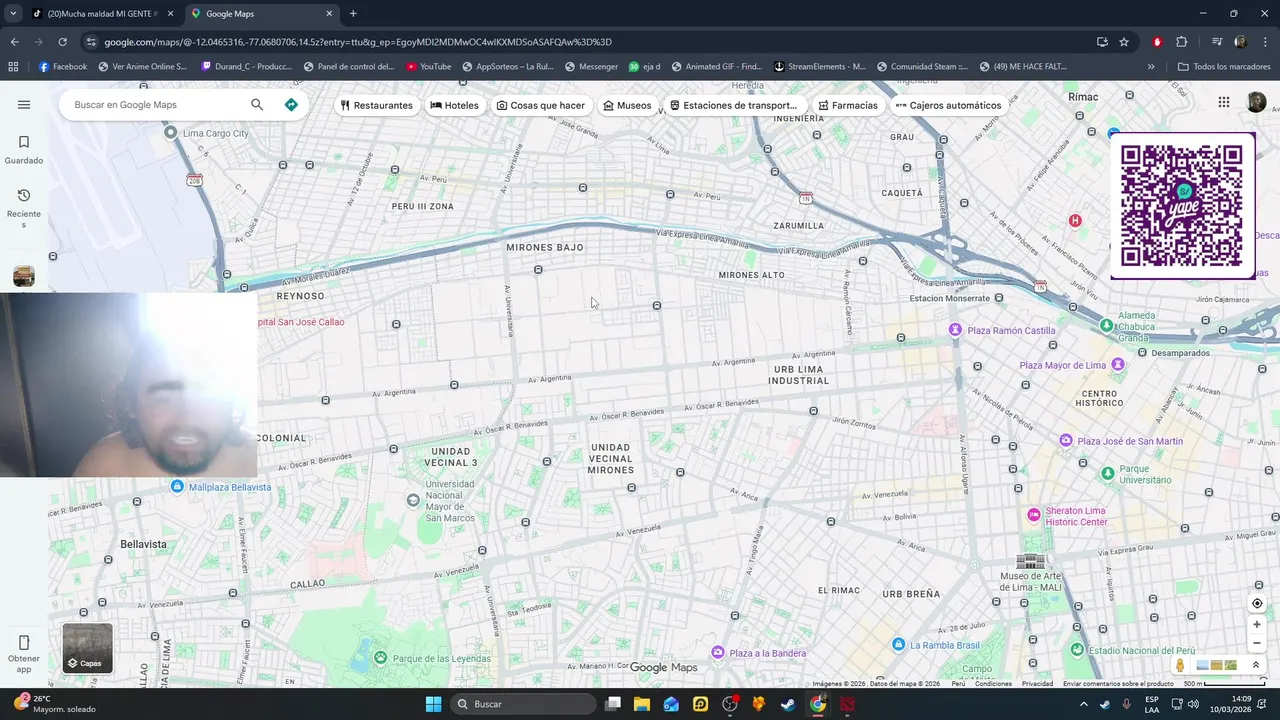Open the Capas layers switcher
This screenshot has height=720, width=1280.
coord(87,648)
